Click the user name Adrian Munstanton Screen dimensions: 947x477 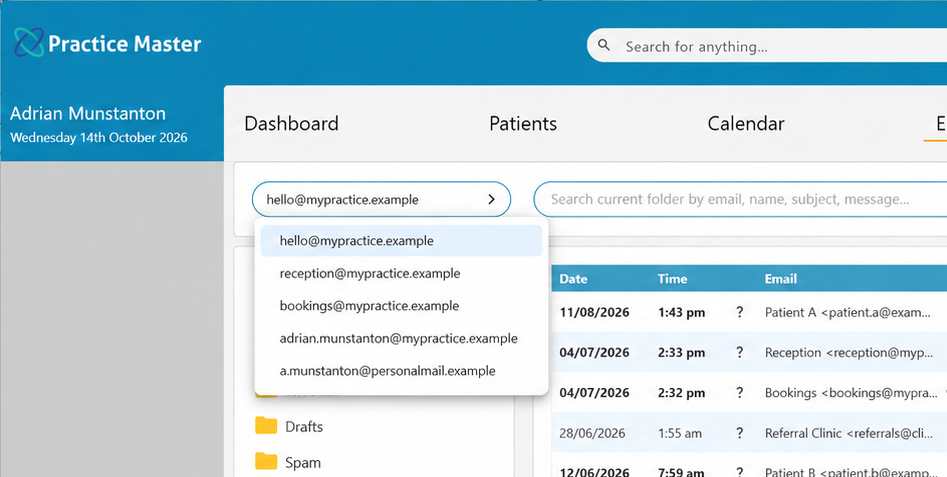tap(88, 113)
